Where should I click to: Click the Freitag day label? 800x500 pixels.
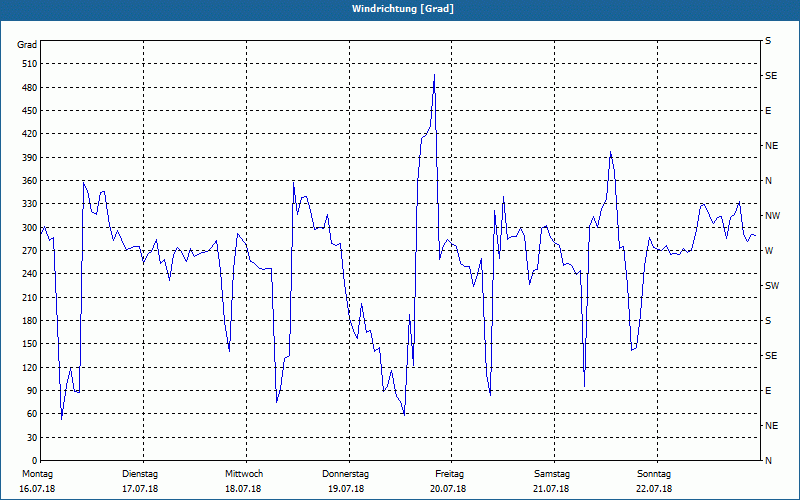[x=449, y=474]
